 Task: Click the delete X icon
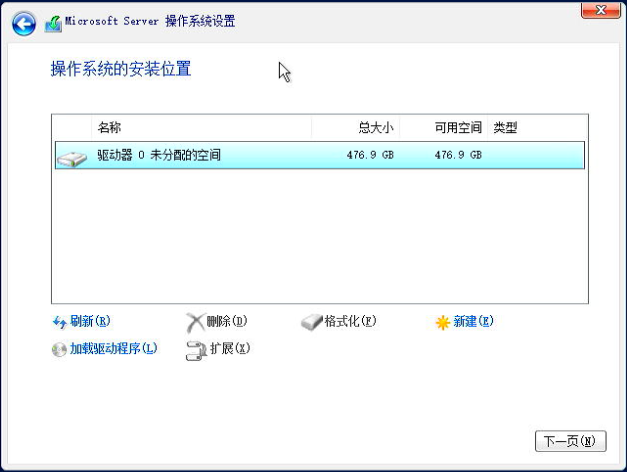click(195, 322)
